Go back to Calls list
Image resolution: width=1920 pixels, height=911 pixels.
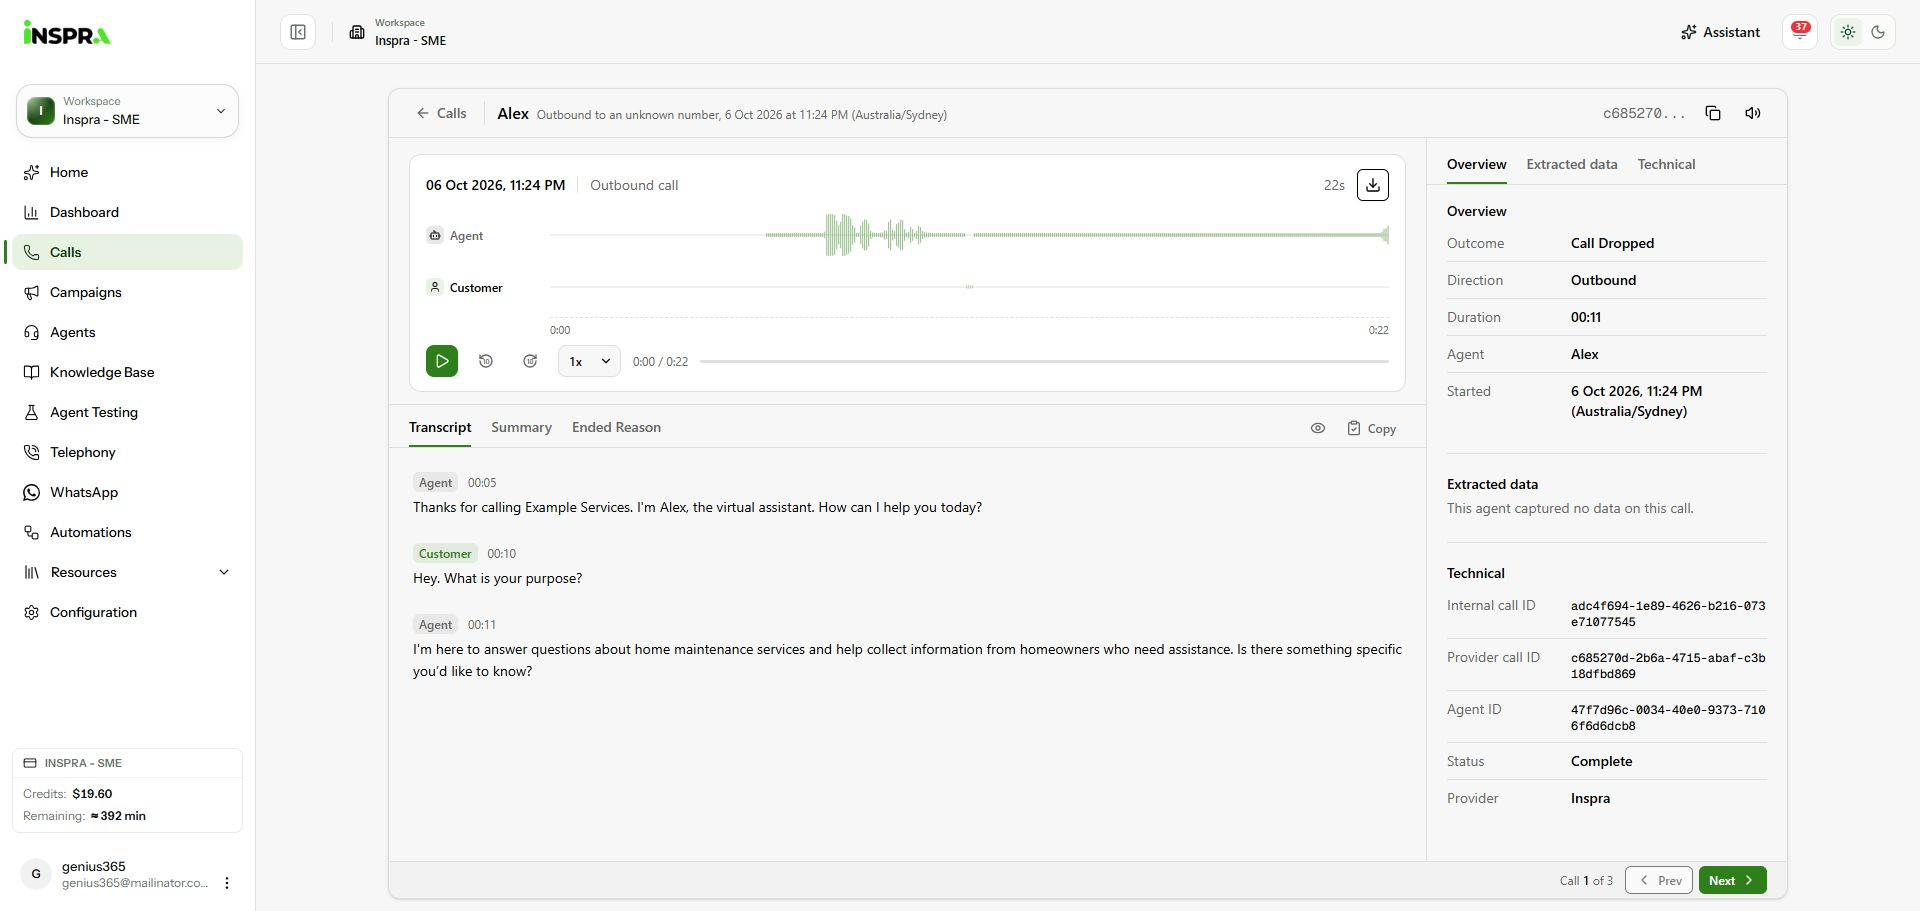point(441,113)
